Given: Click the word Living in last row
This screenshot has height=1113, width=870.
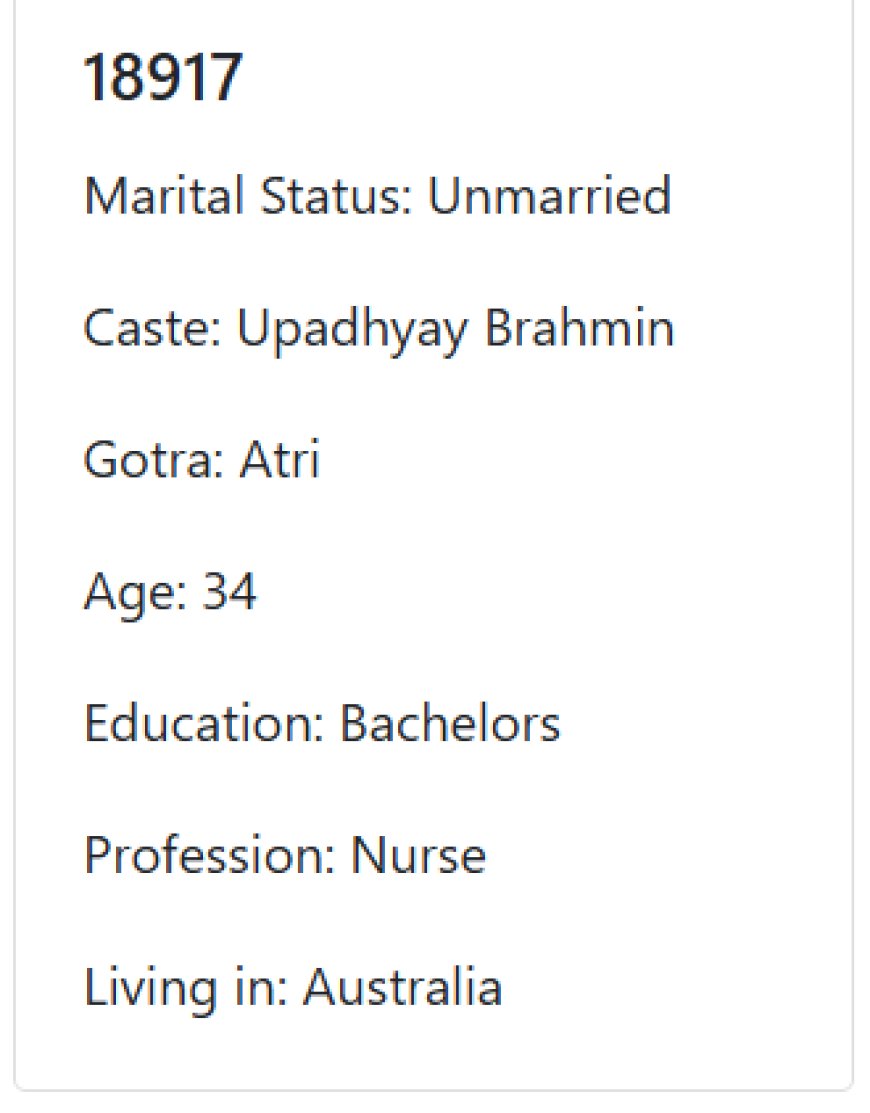Looking at the screenshot, I should [150, 989].
